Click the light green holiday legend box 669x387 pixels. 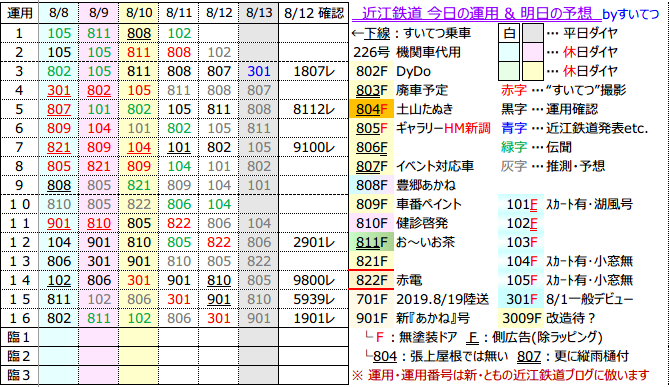click(509, 71)
